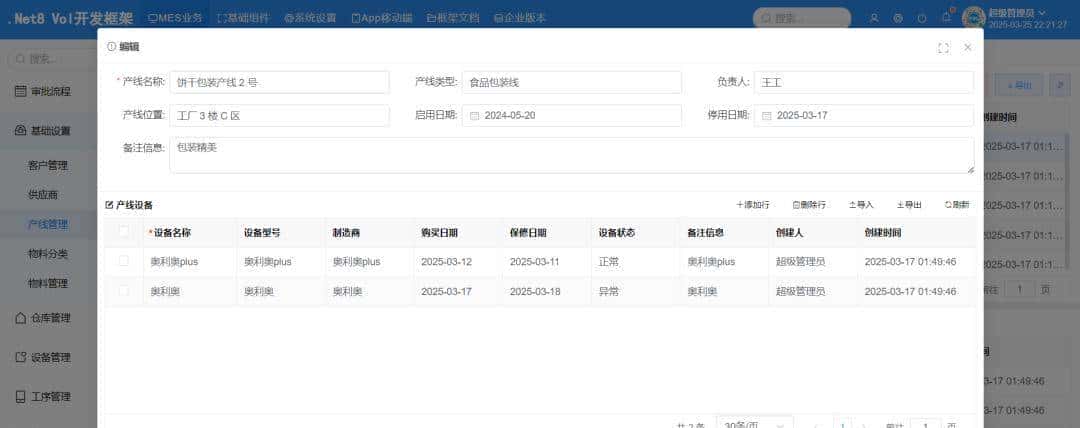Check the checkbox of the 异常 device row
The width and height of the screenshot is (1080, 428).
pyautogui.click(x=123, y=291)
